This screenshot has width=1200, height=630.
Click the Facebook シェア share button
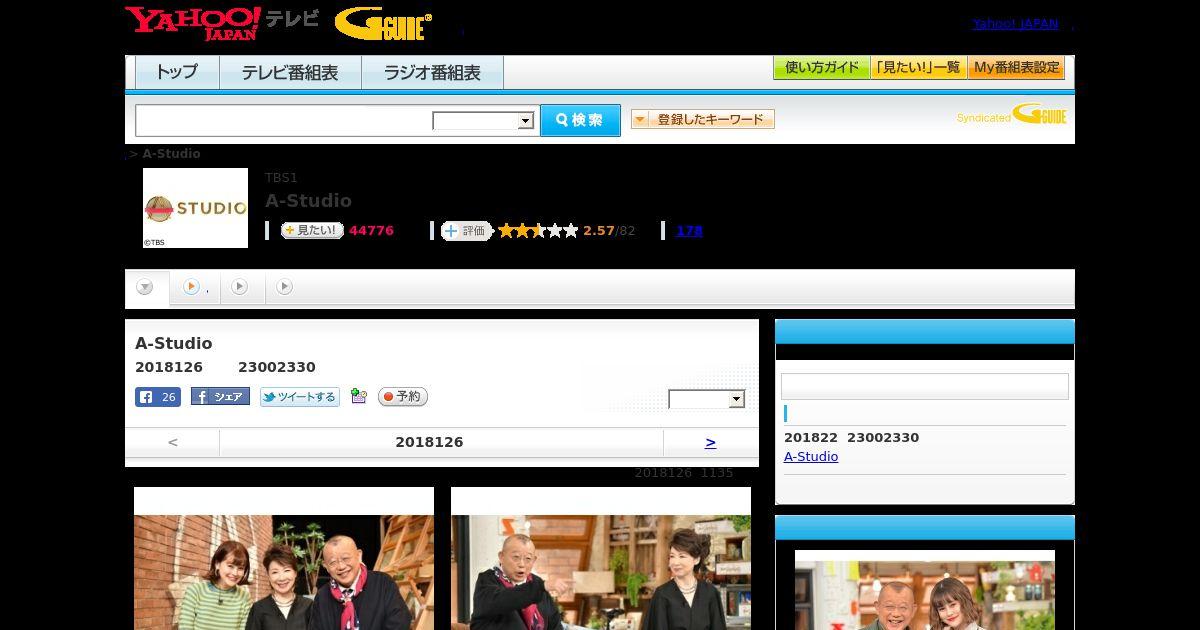[x=220, y=397]
